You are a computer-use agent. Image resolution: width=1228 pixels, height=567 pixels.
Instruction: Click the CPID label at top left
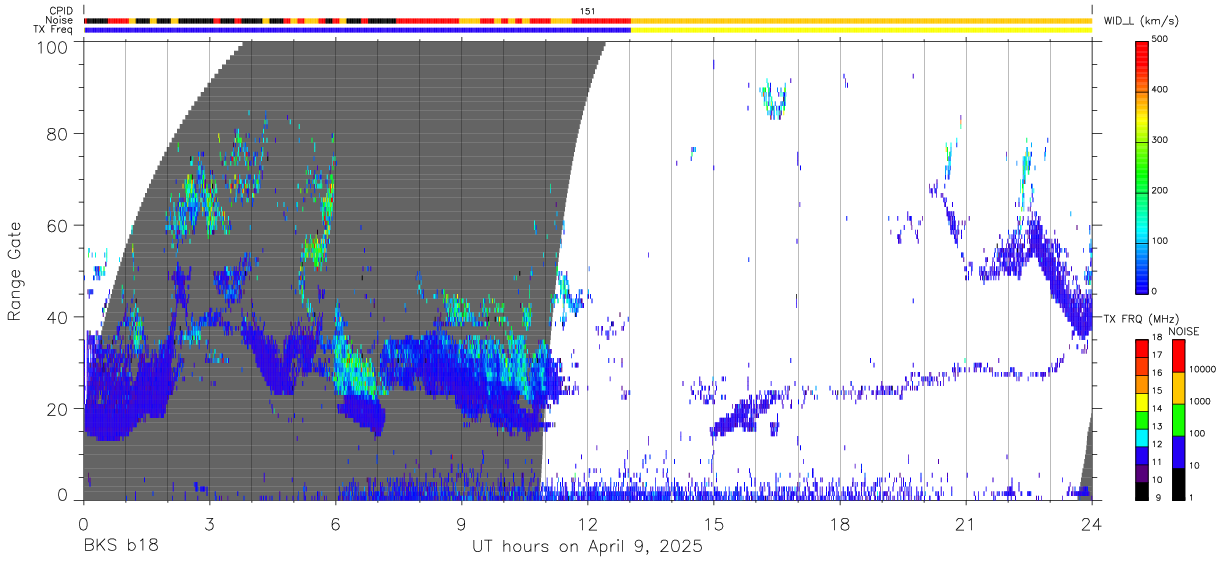tap(59, 11)
